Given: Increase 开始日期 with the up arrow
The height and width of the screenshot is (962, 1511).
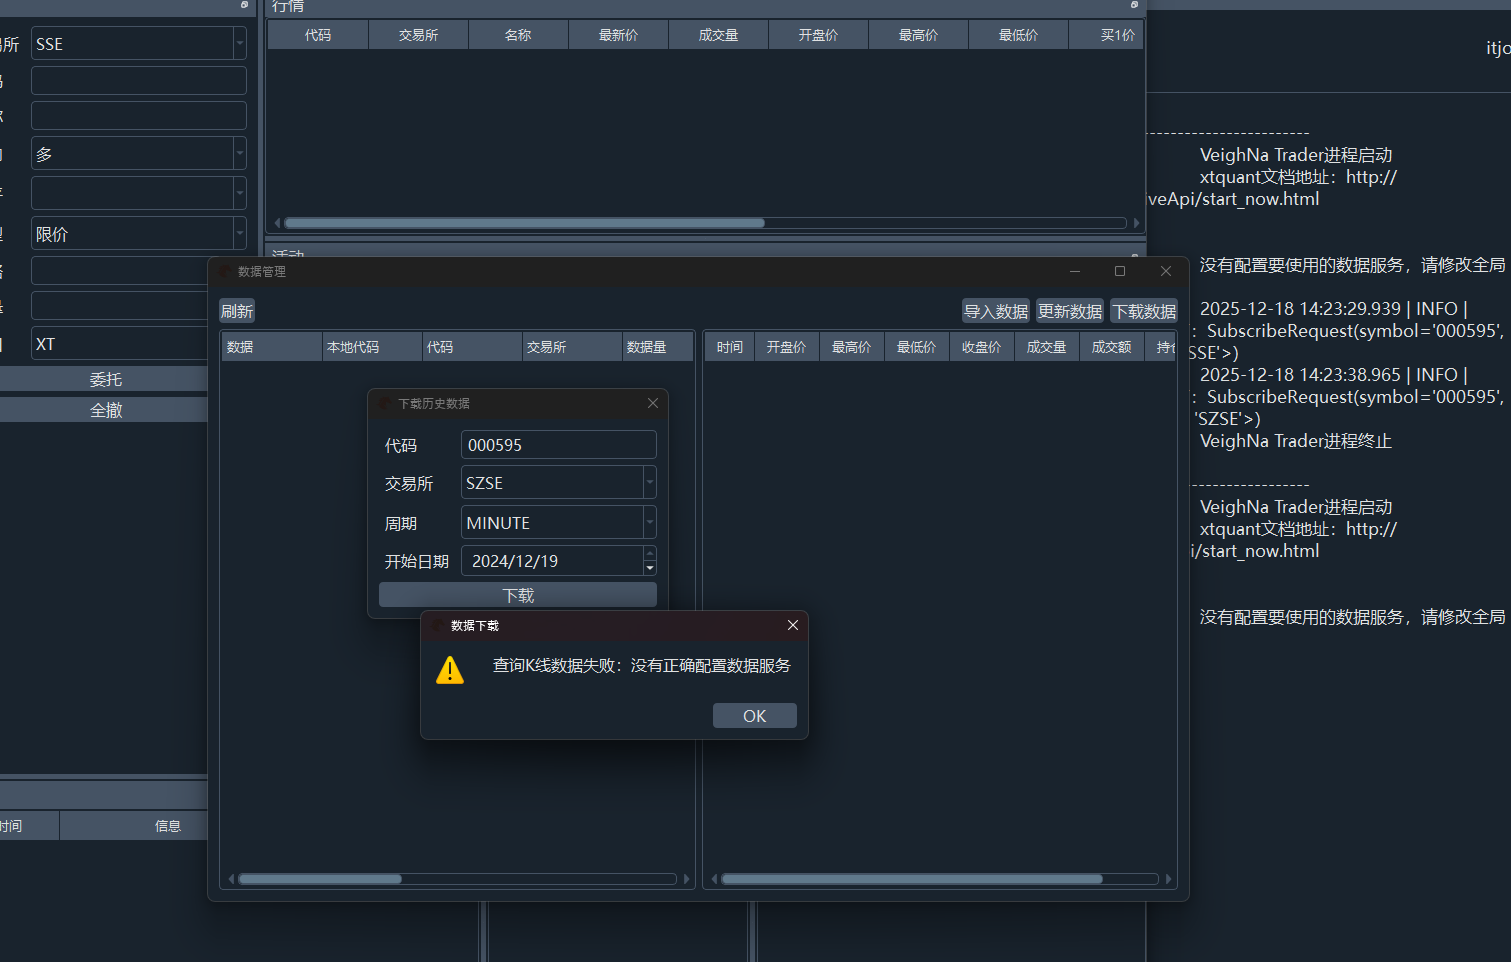Looking at the screenshot, I should pos(650,553).
